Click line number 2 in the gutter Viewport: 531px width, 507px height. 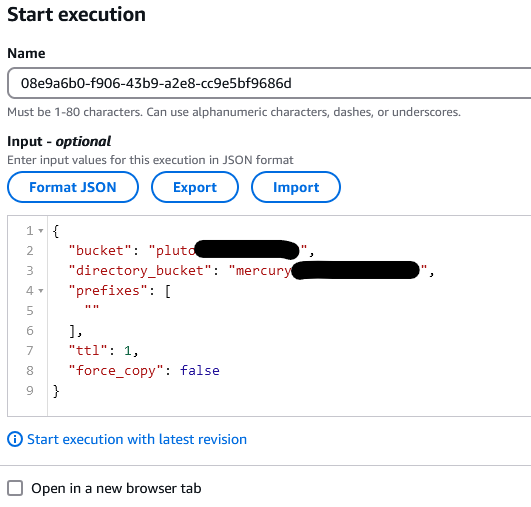(x=30, y=251)
